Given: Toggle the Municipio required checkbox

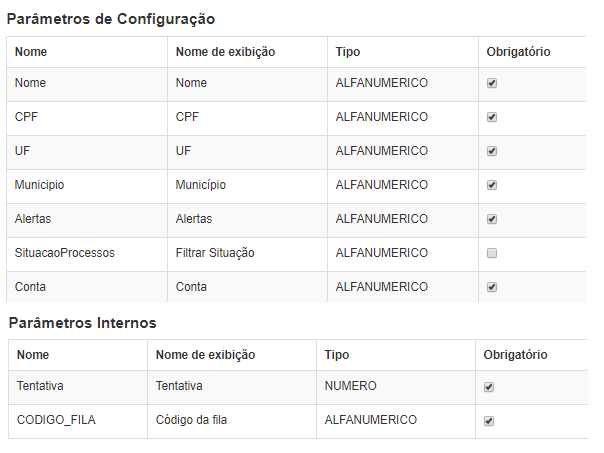Looking at the screenshot, I should point(492,185).
